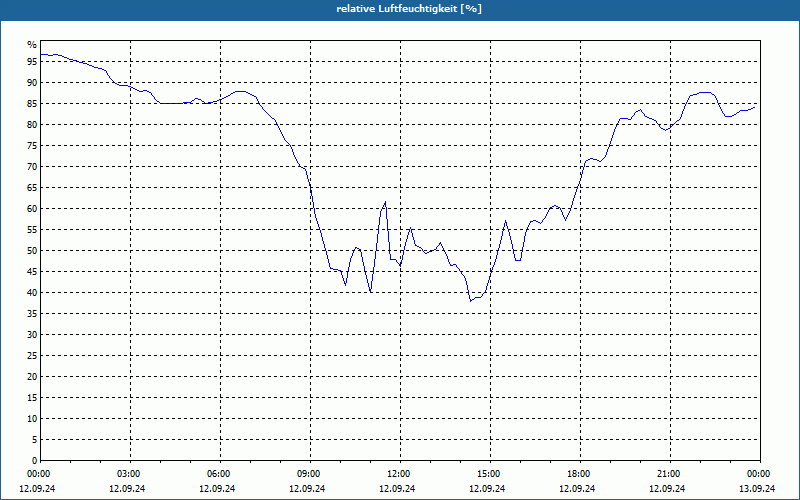Viewport: 800px width, 500px height.
Task: Choose the y-axis tick label '60'
Action: [32, 209]
